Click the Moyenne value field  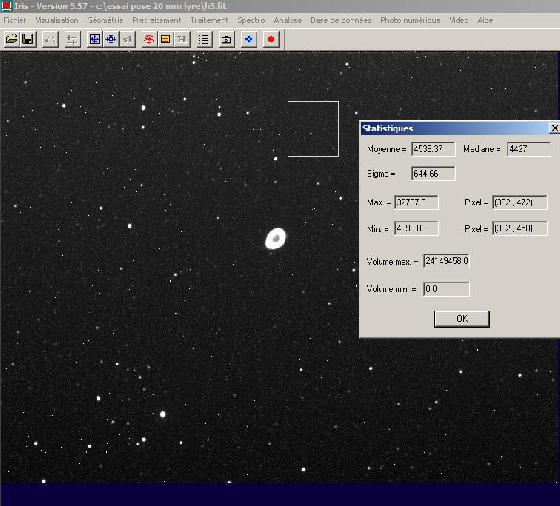[433, 149]
